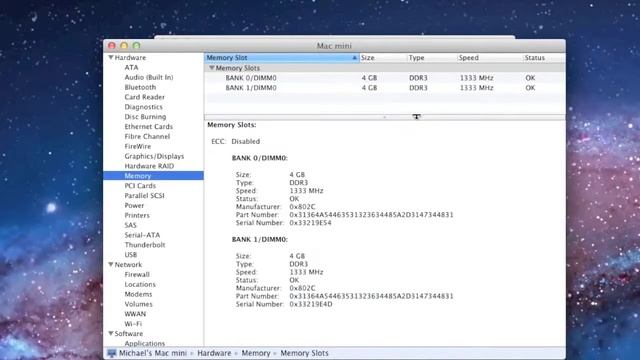The height and width of the screenshot is (360, 640).
Task: Minimize window with yellow button
Action: click(124, 46)
